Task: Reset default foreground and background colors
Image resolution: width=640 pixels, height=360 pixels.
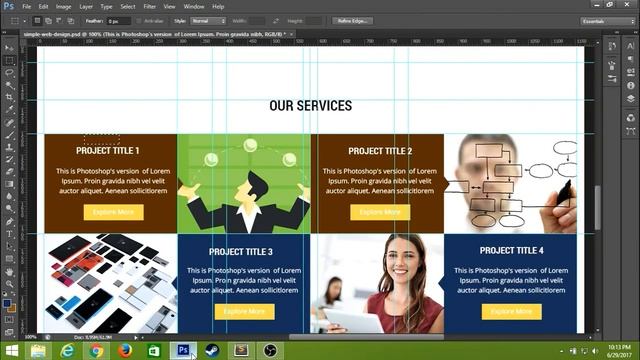Action: coord(4,293)
